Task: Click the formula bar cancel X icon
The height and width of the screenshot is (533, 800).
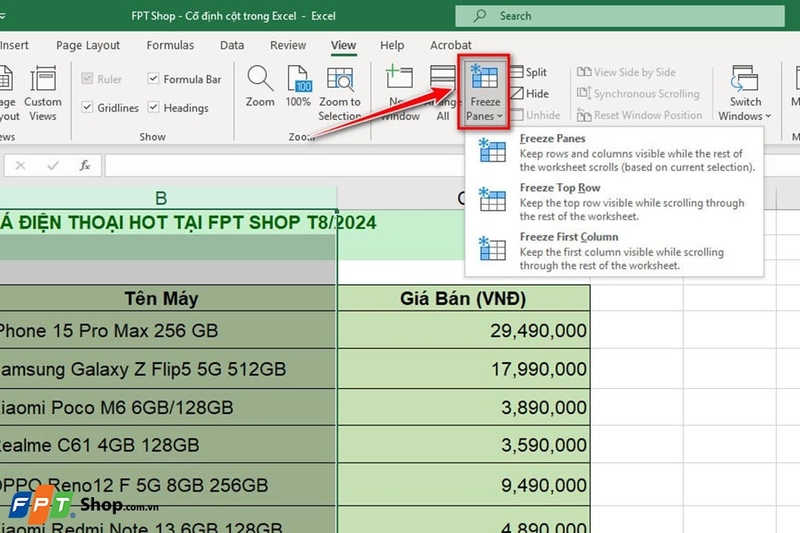Action: coord(20,165)
